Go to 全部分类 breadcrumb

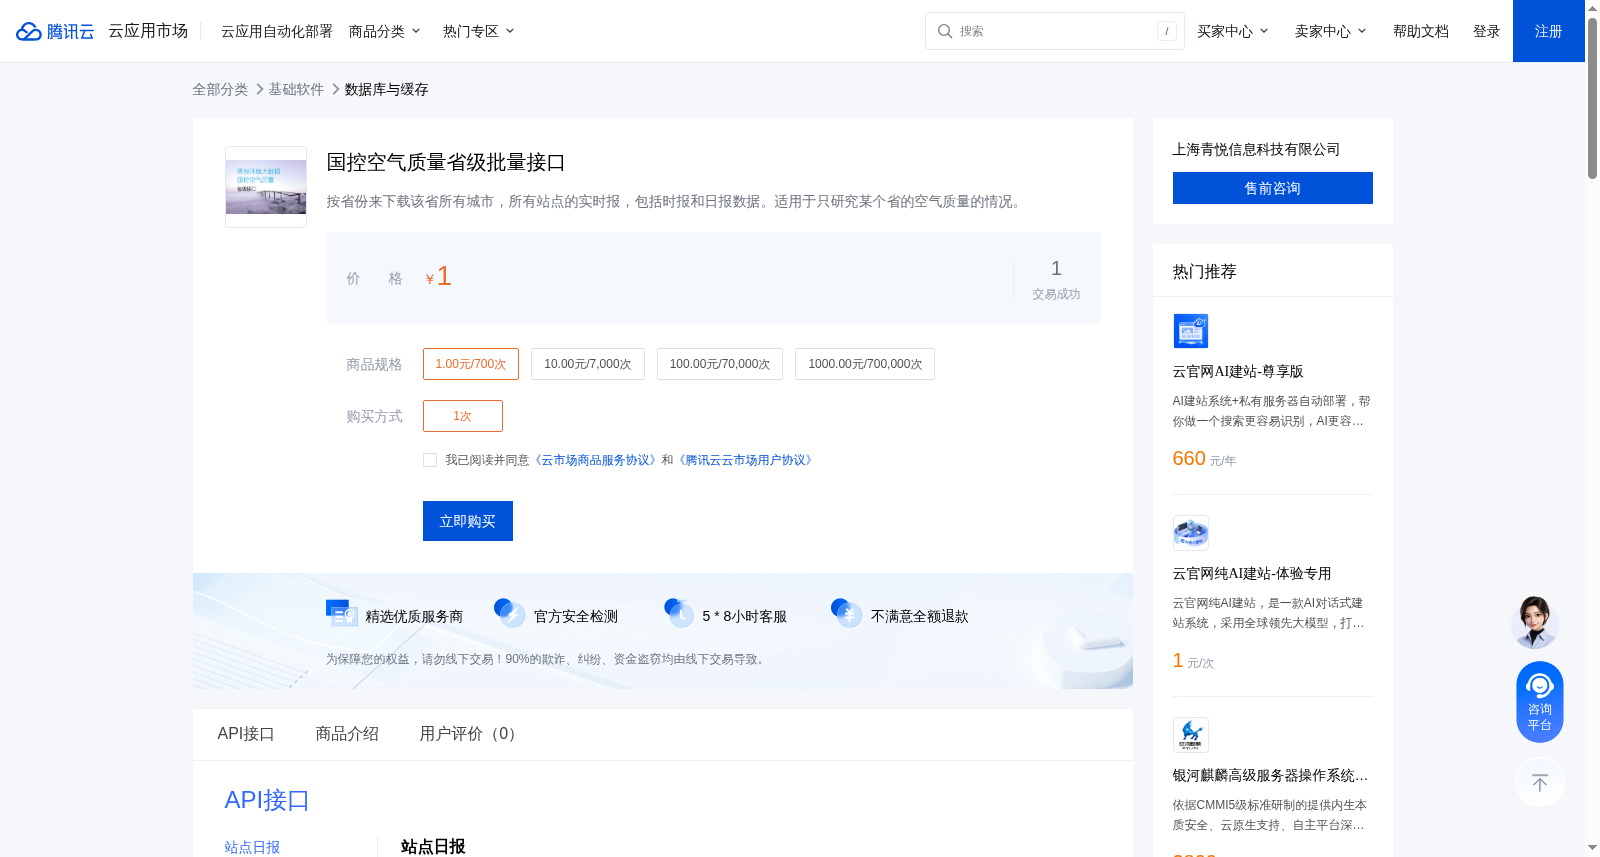click(220, 89)
